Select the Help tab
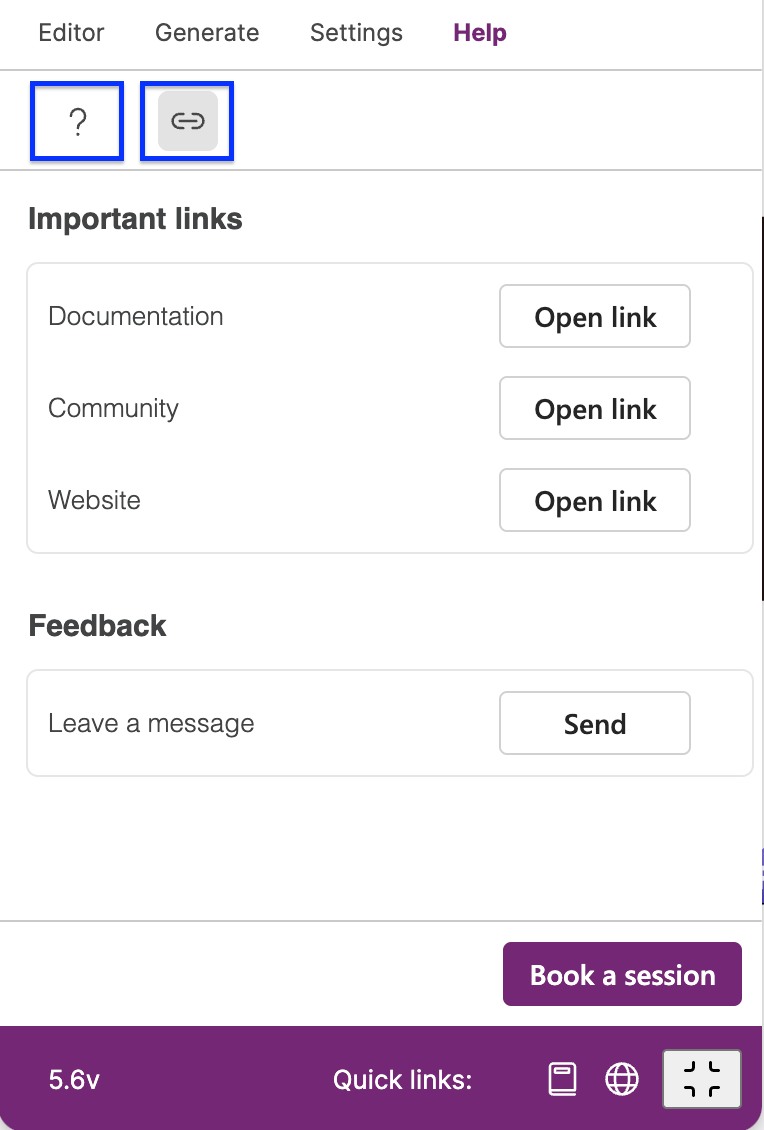 (480, 32)
